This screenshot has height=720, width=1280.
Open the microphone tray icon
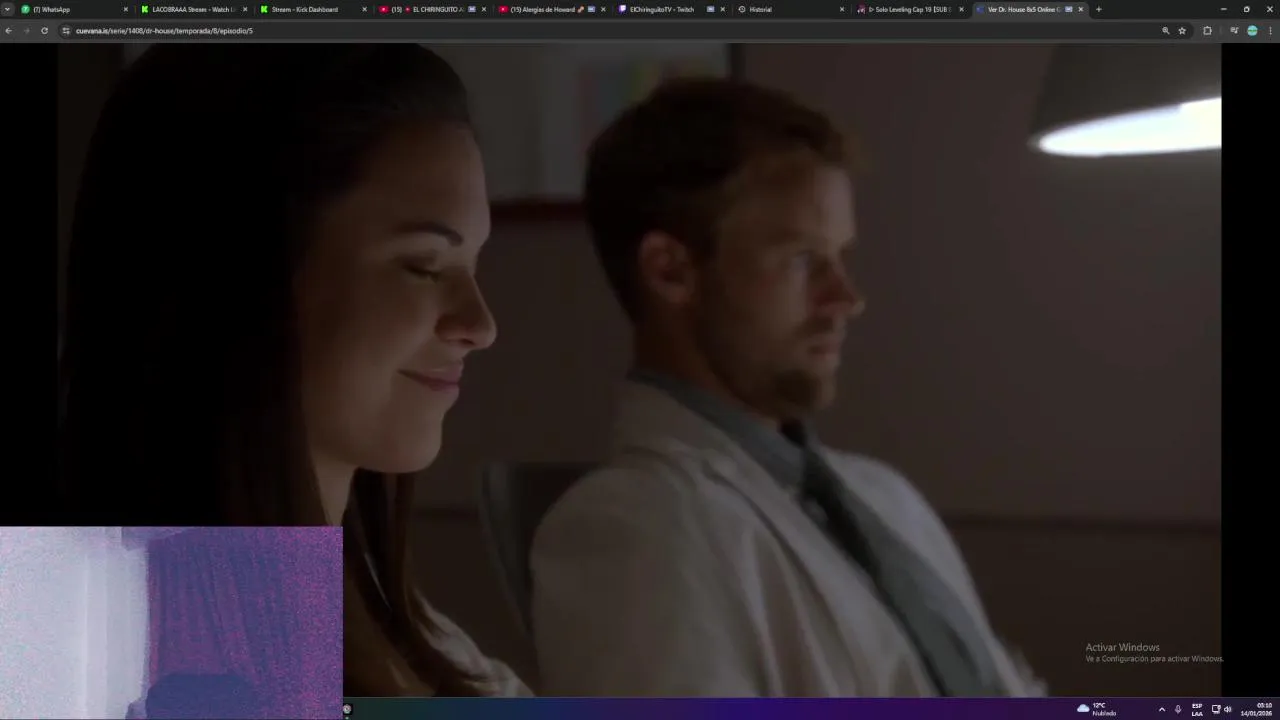click(1178, 709)
